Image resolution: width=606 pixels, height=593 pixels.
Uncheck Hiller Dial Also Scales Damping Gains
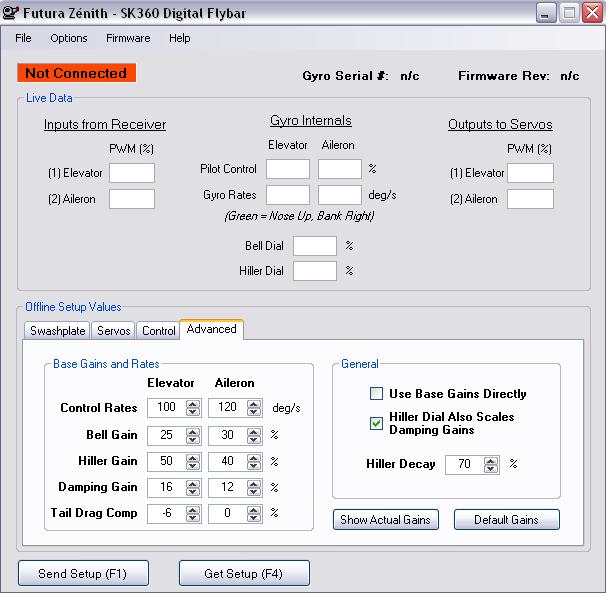[x=376, y=423]
